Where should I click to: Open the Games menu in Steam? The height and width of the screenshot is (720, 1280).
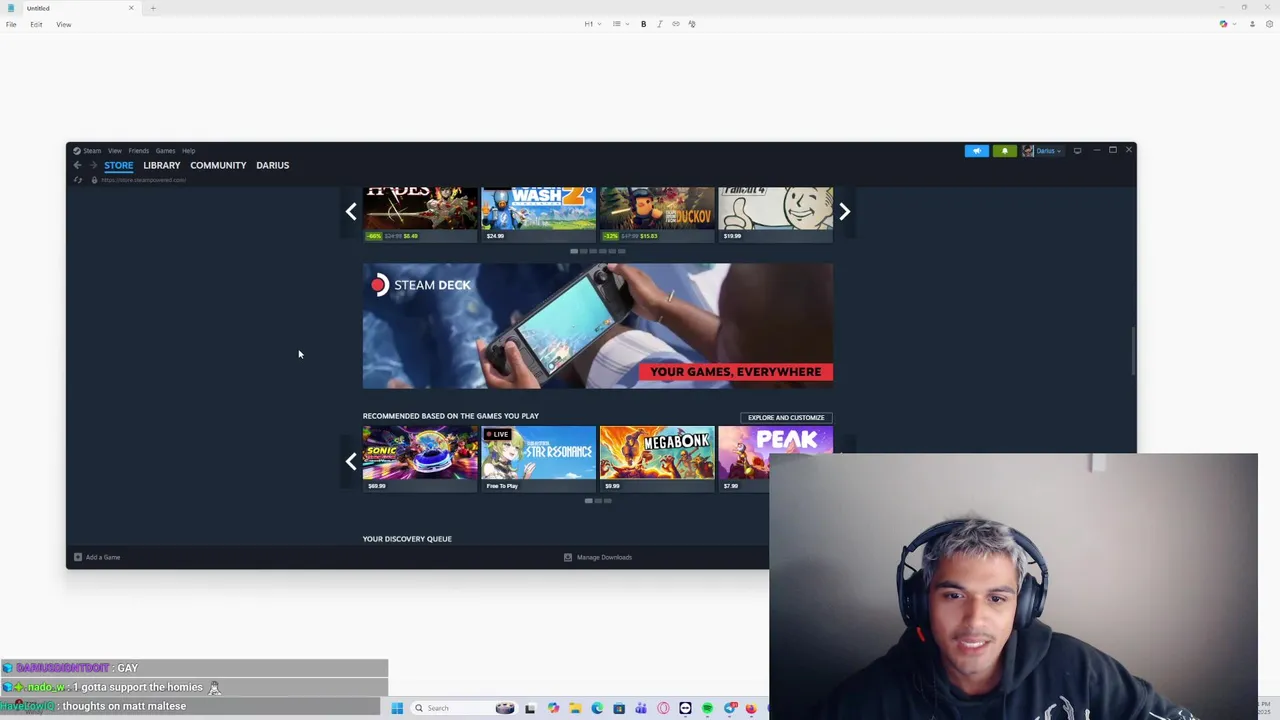165,151
